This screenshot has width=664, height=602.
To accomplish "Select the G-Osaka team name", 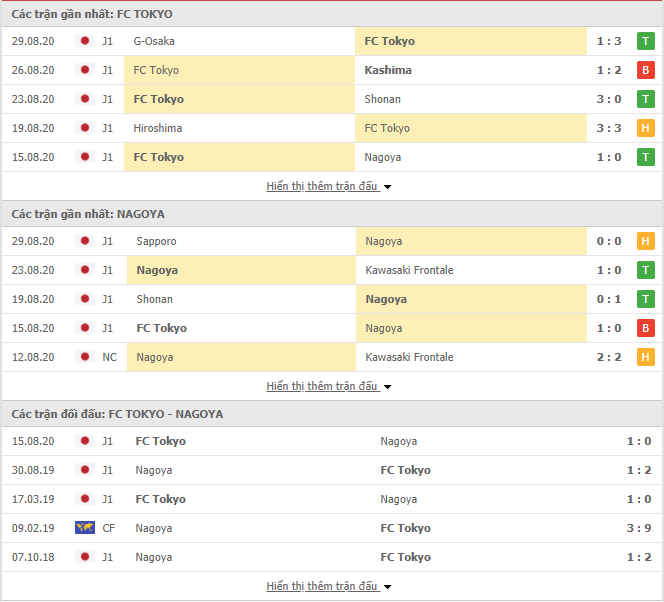I will coord(154,41).
